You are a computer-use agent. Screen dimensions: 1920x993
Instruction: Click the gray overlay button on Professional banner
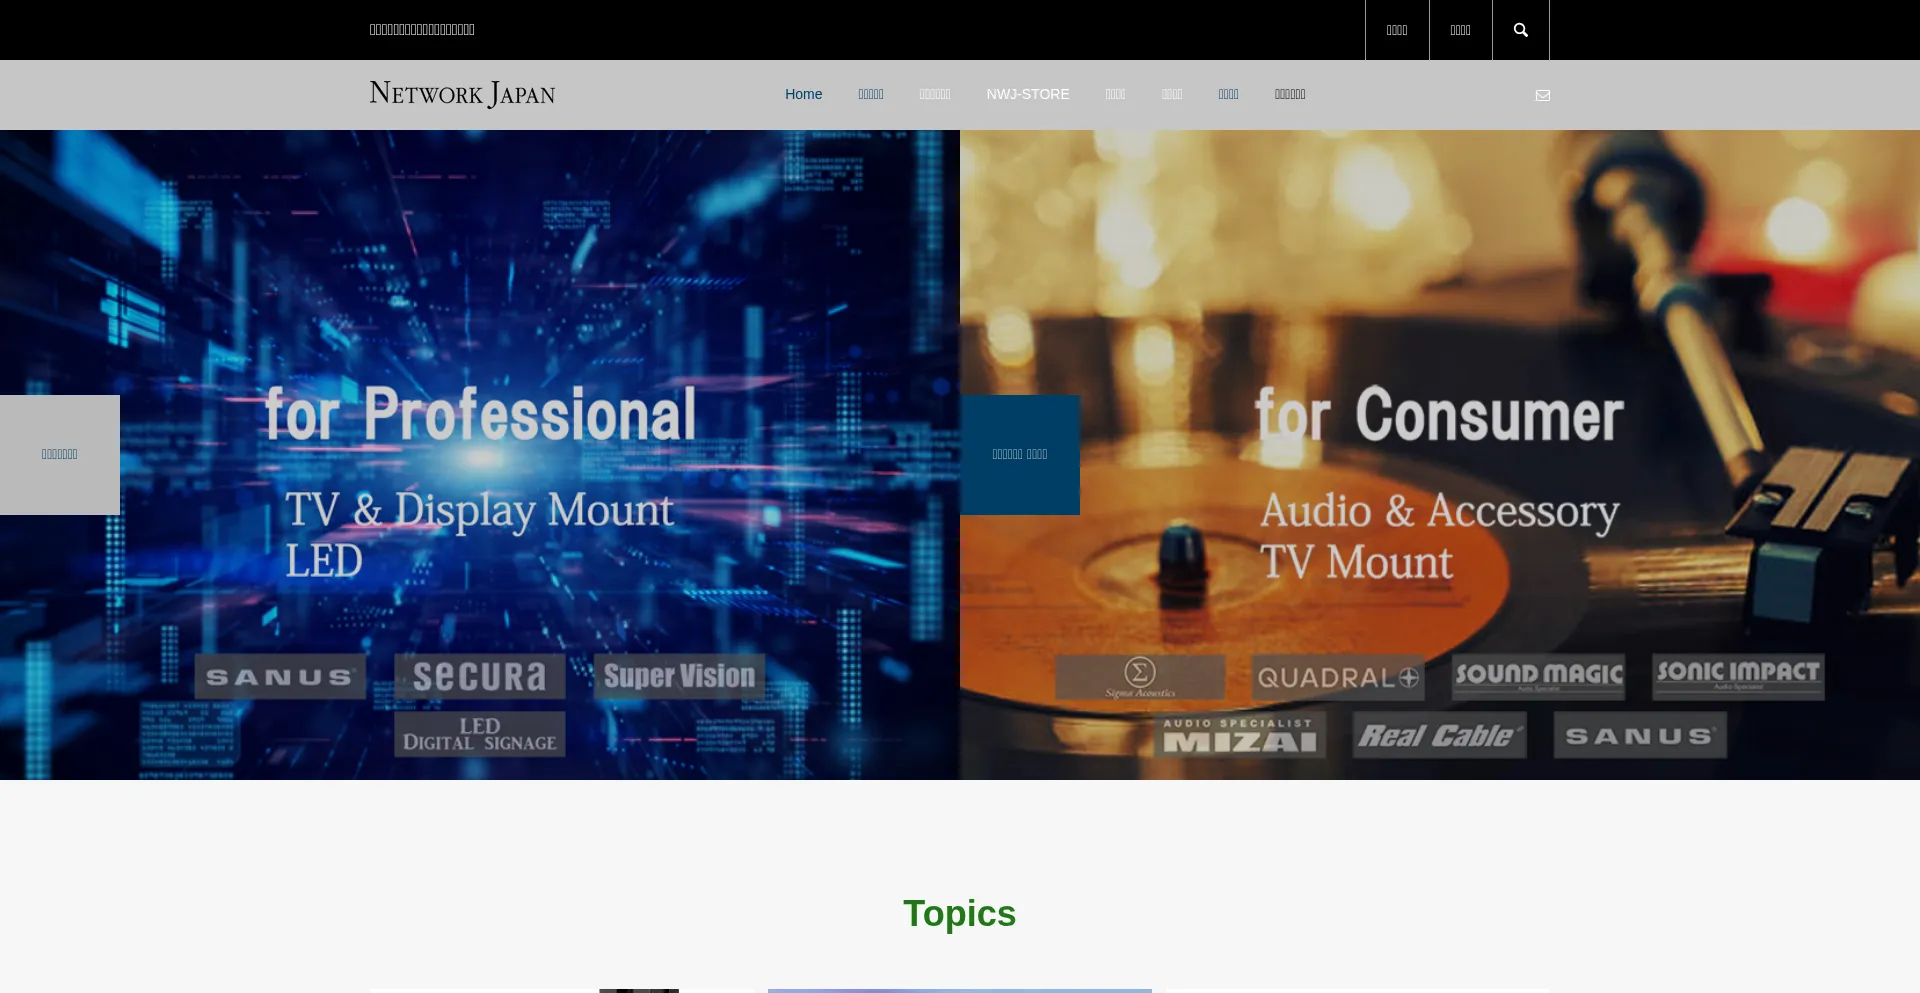pos(59,454)
